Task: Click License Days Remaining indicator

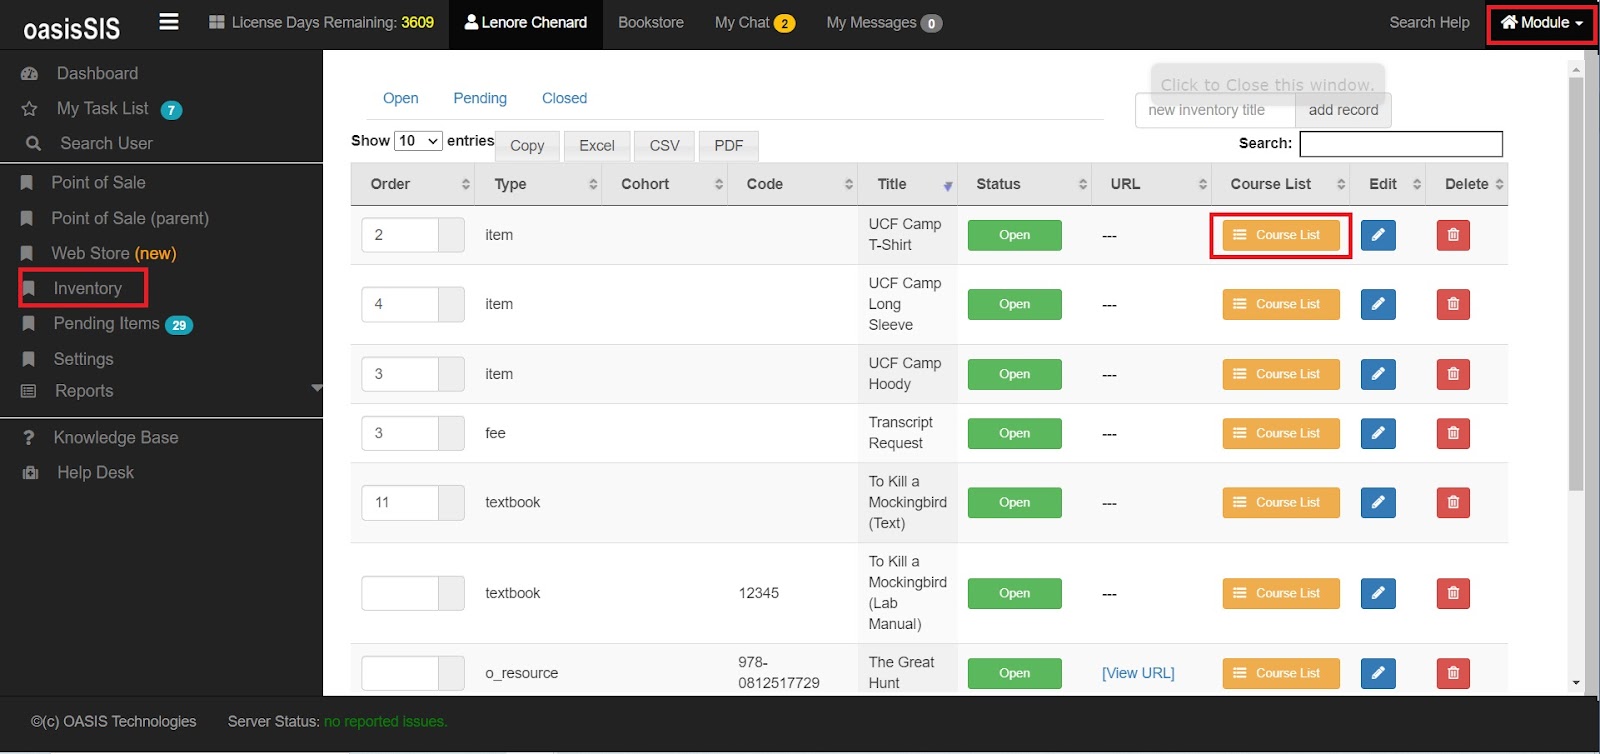Action: tap(321, 22)
